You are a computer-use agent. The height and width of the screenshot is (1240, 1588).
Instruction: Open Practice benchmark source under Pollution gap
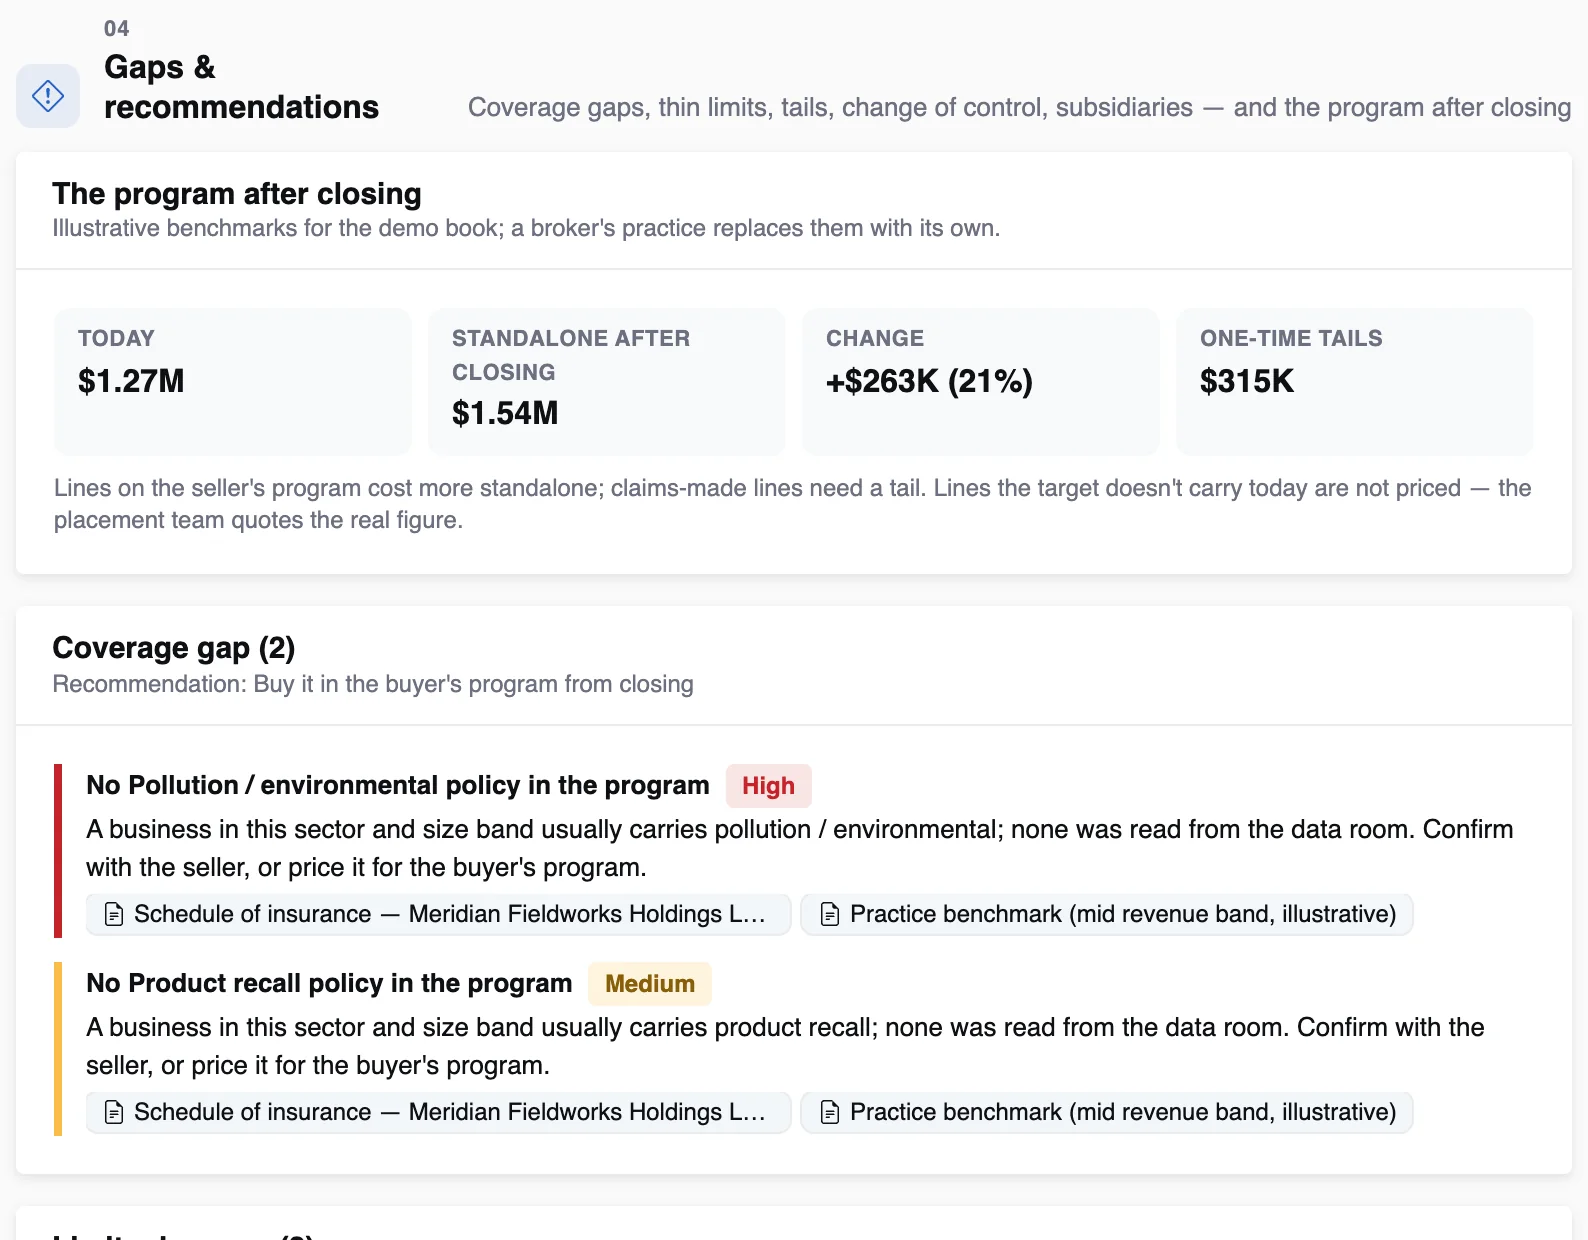click(x=1107, y=914)
